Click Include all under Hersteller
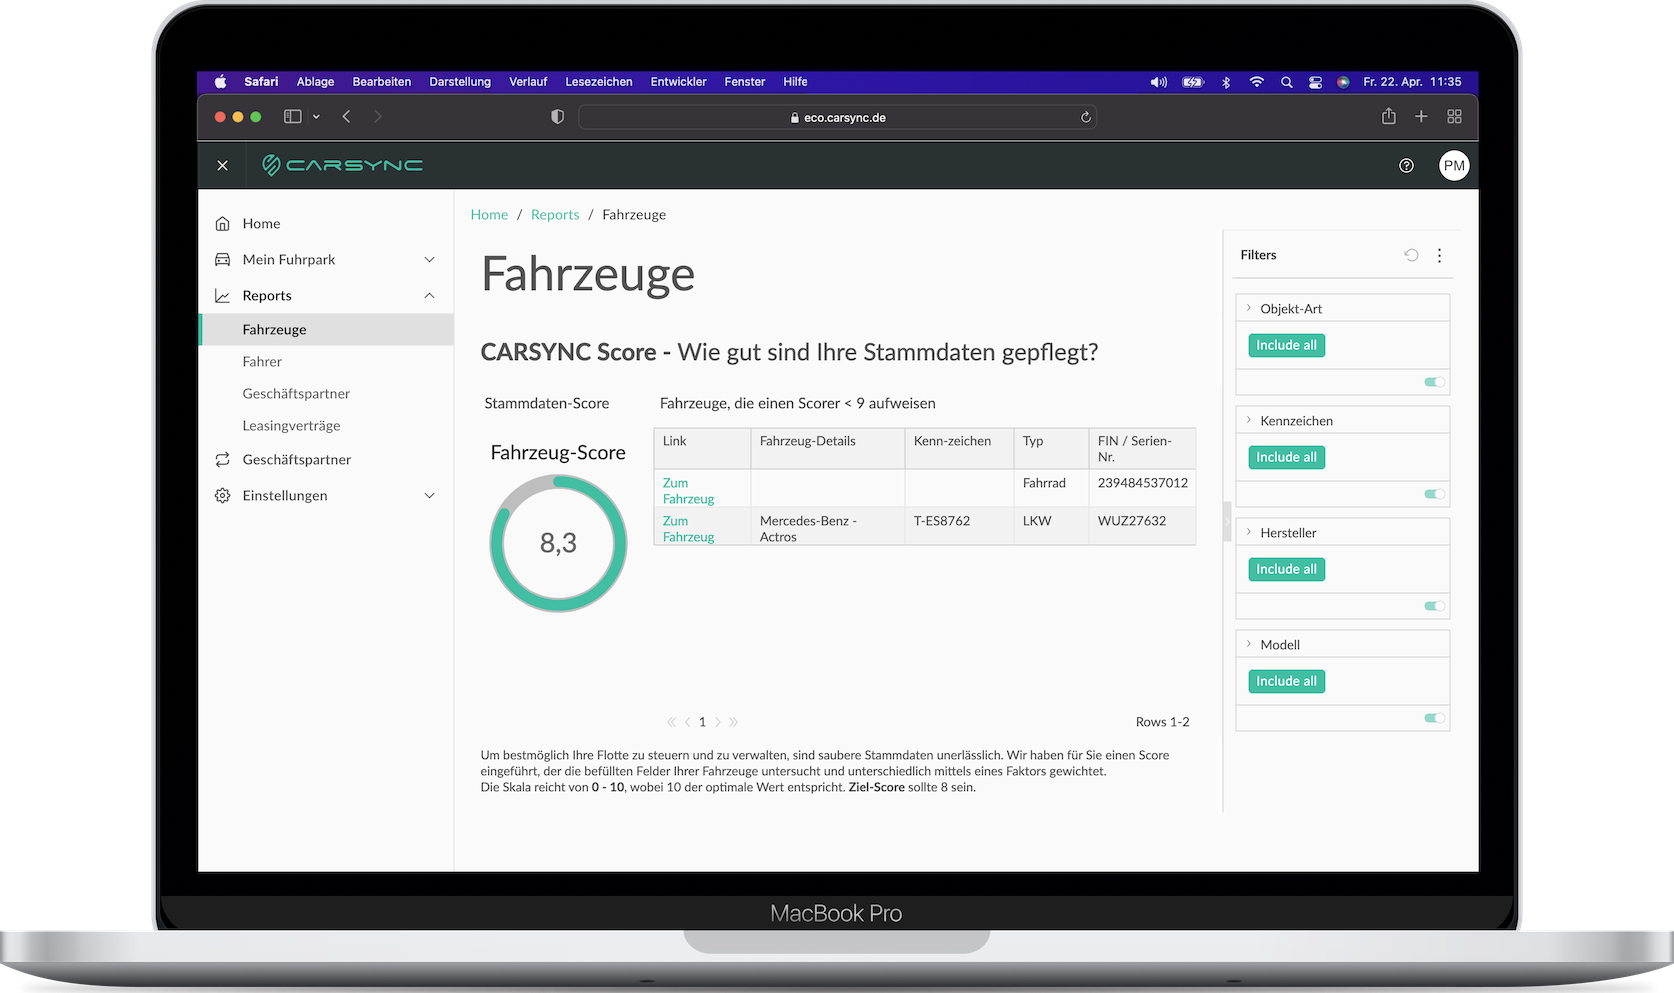Screen dimensions: 1674x993 [x=1286, y=569]
